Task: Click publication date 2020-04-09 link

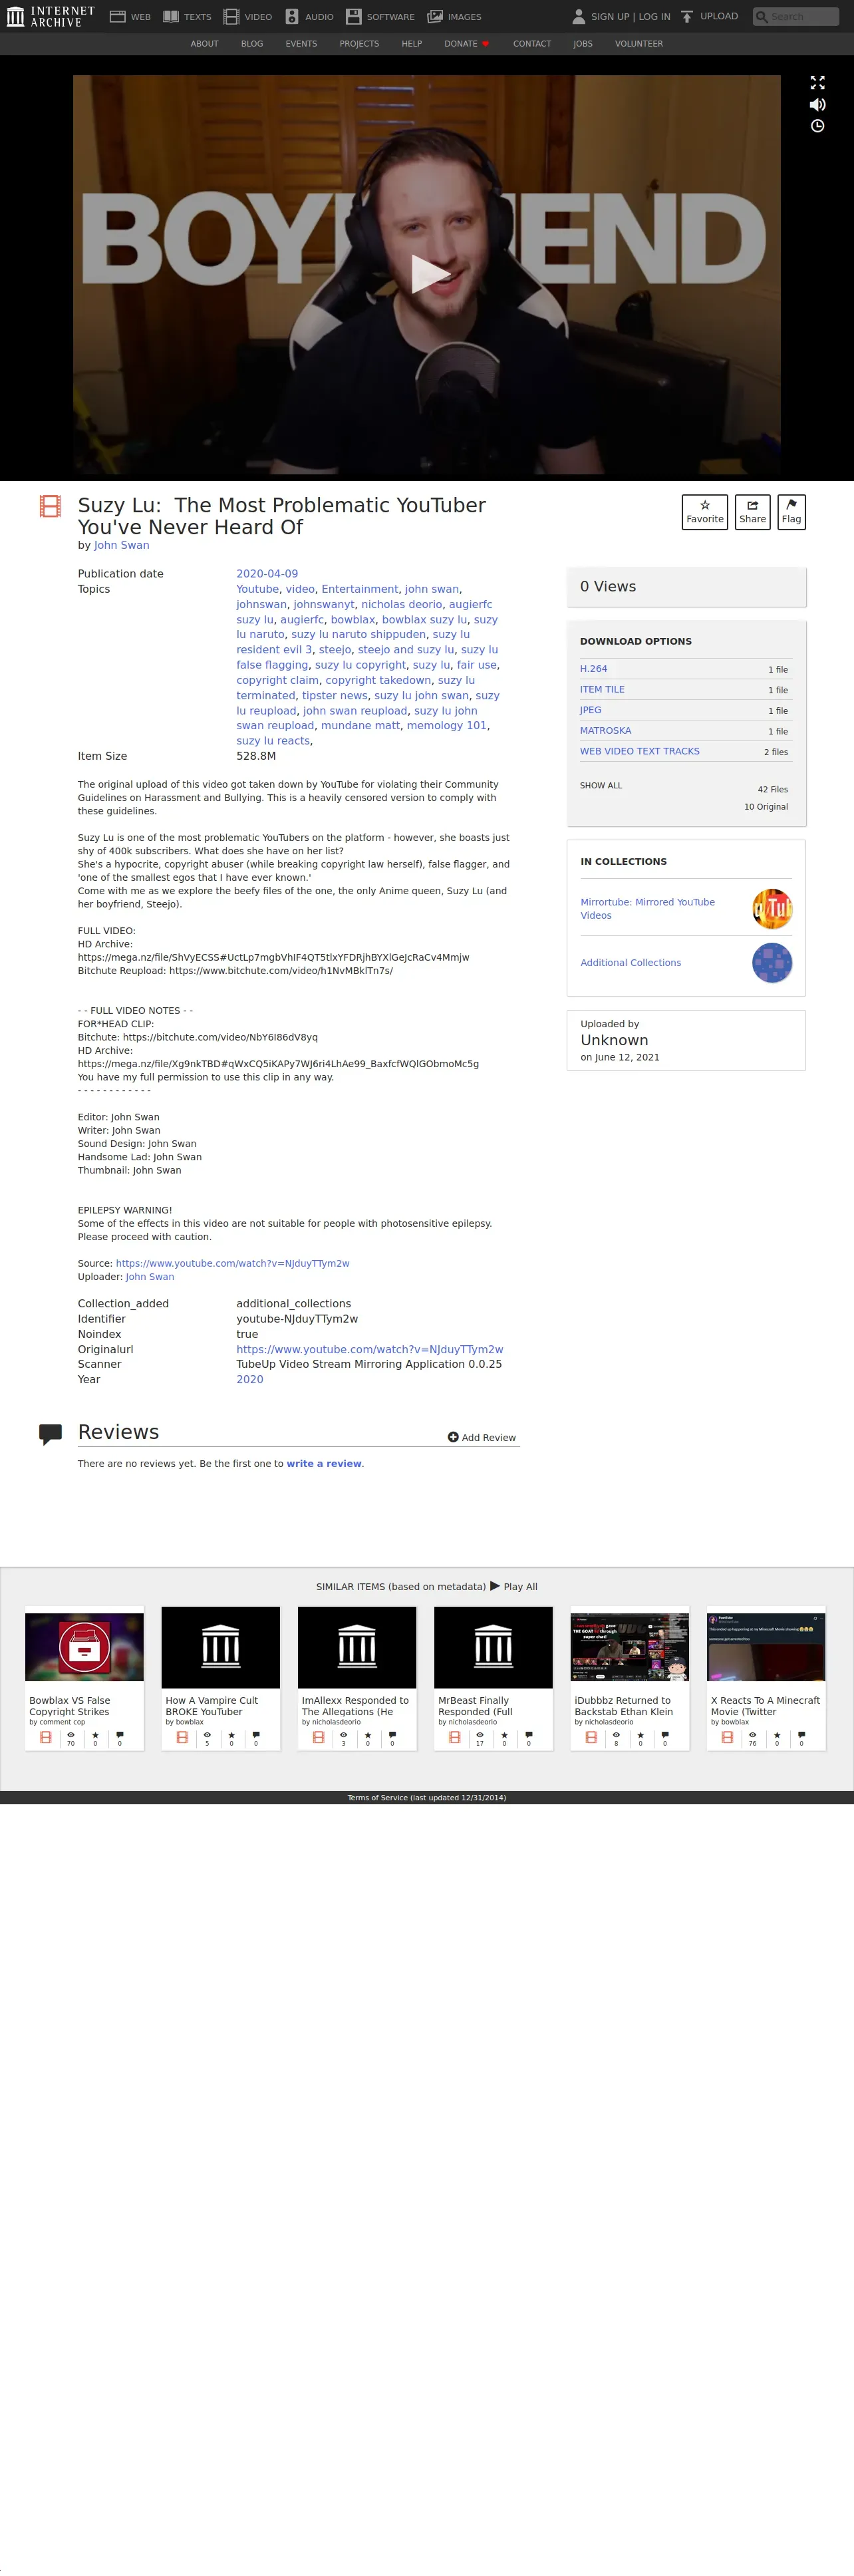Action: pos(267,574)
